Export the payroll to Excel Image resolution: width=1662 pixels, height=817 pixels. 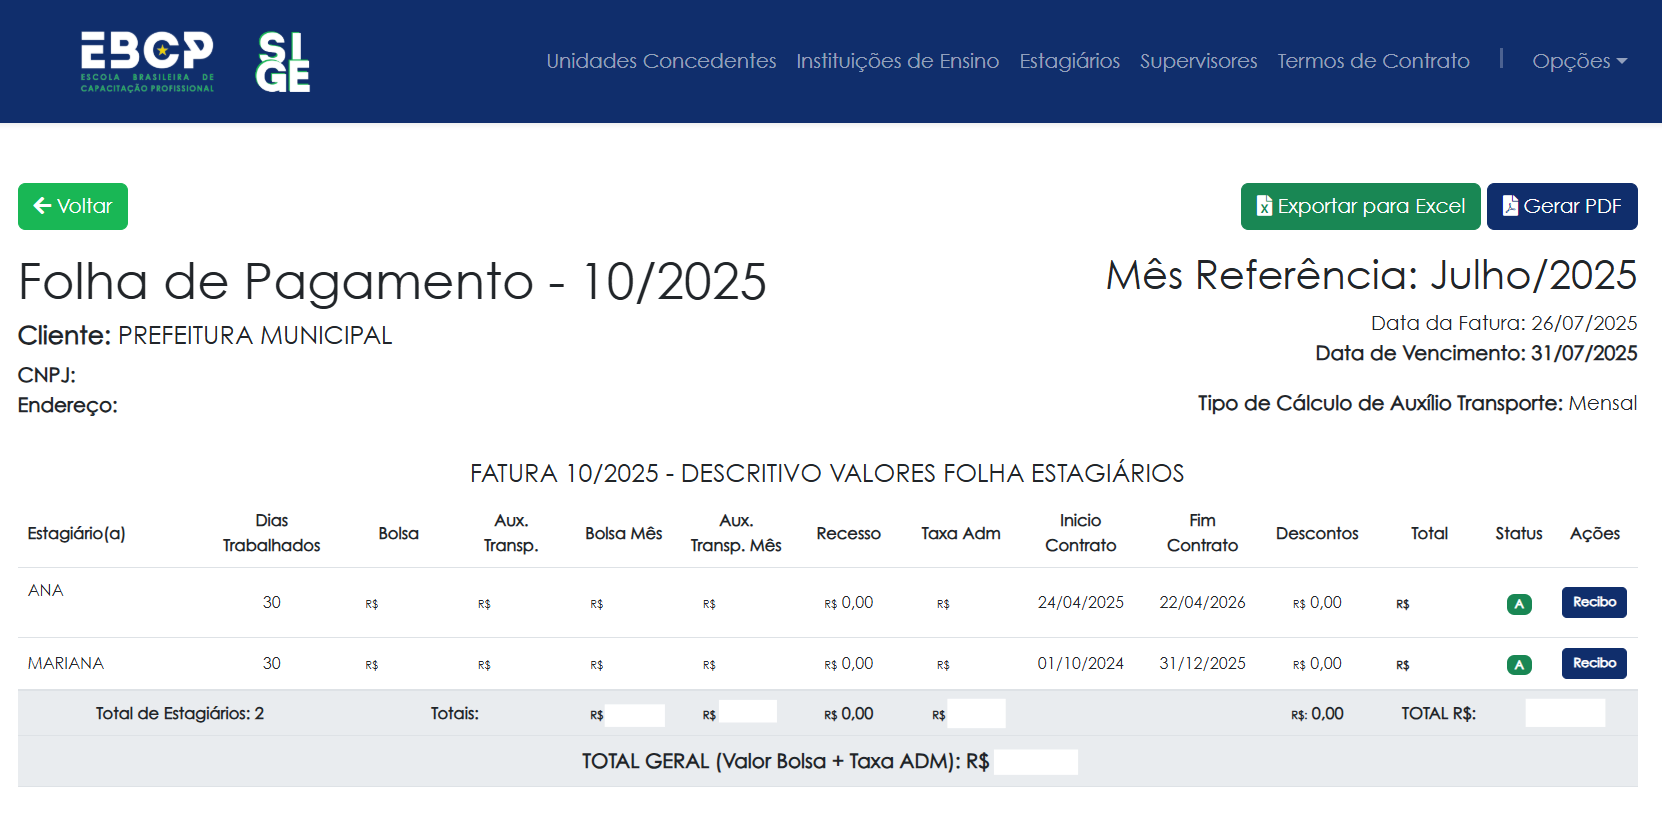coord(1360,206)
